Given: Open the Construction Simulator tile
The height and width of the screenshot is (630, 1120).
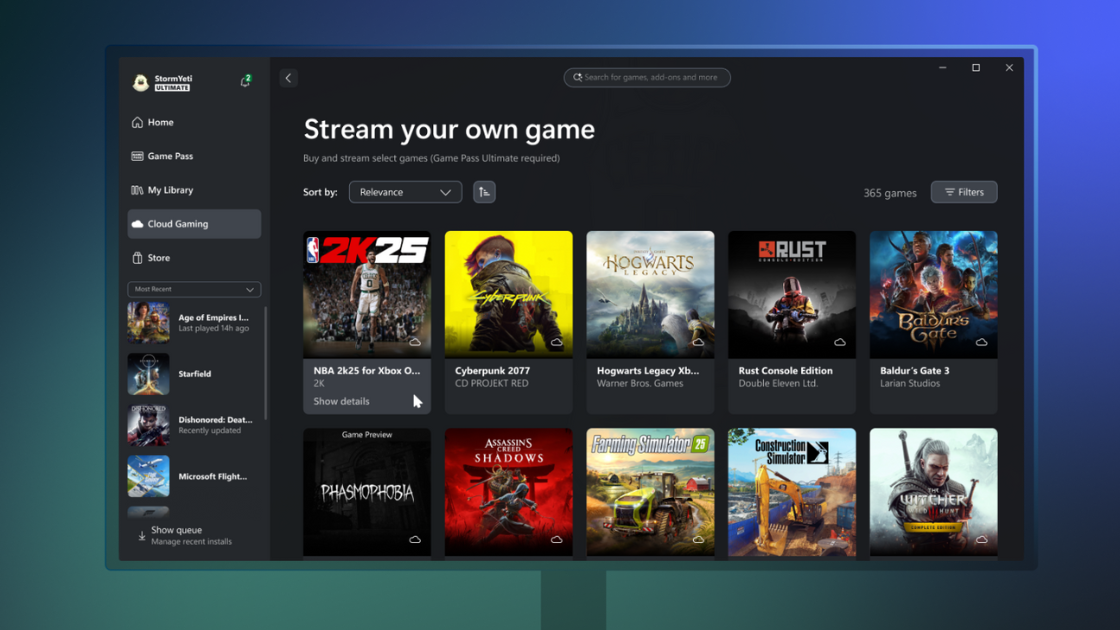Looking at the screenshot, I should pyautogui.click(x=792, y=492).
